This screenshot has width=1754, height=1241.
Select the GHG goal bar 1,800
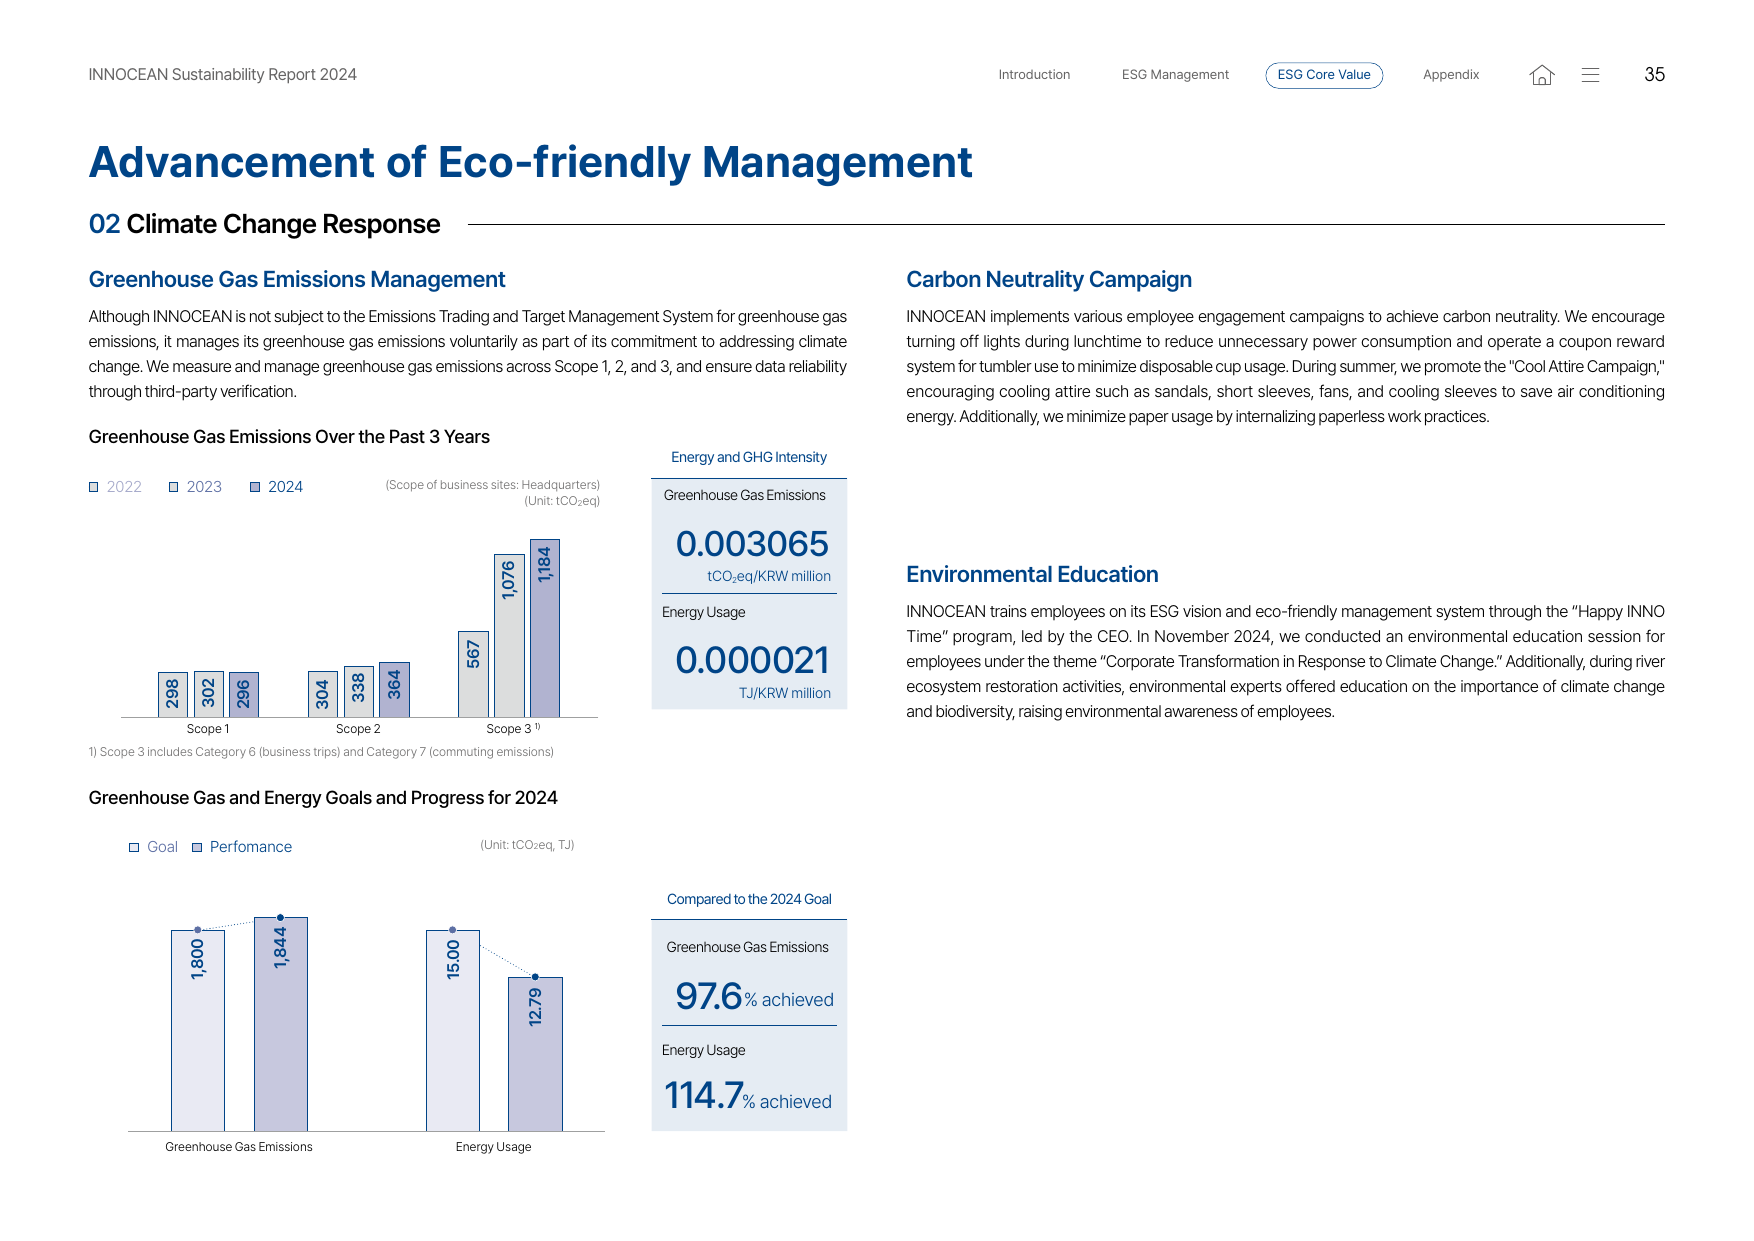pos(198,1030)
